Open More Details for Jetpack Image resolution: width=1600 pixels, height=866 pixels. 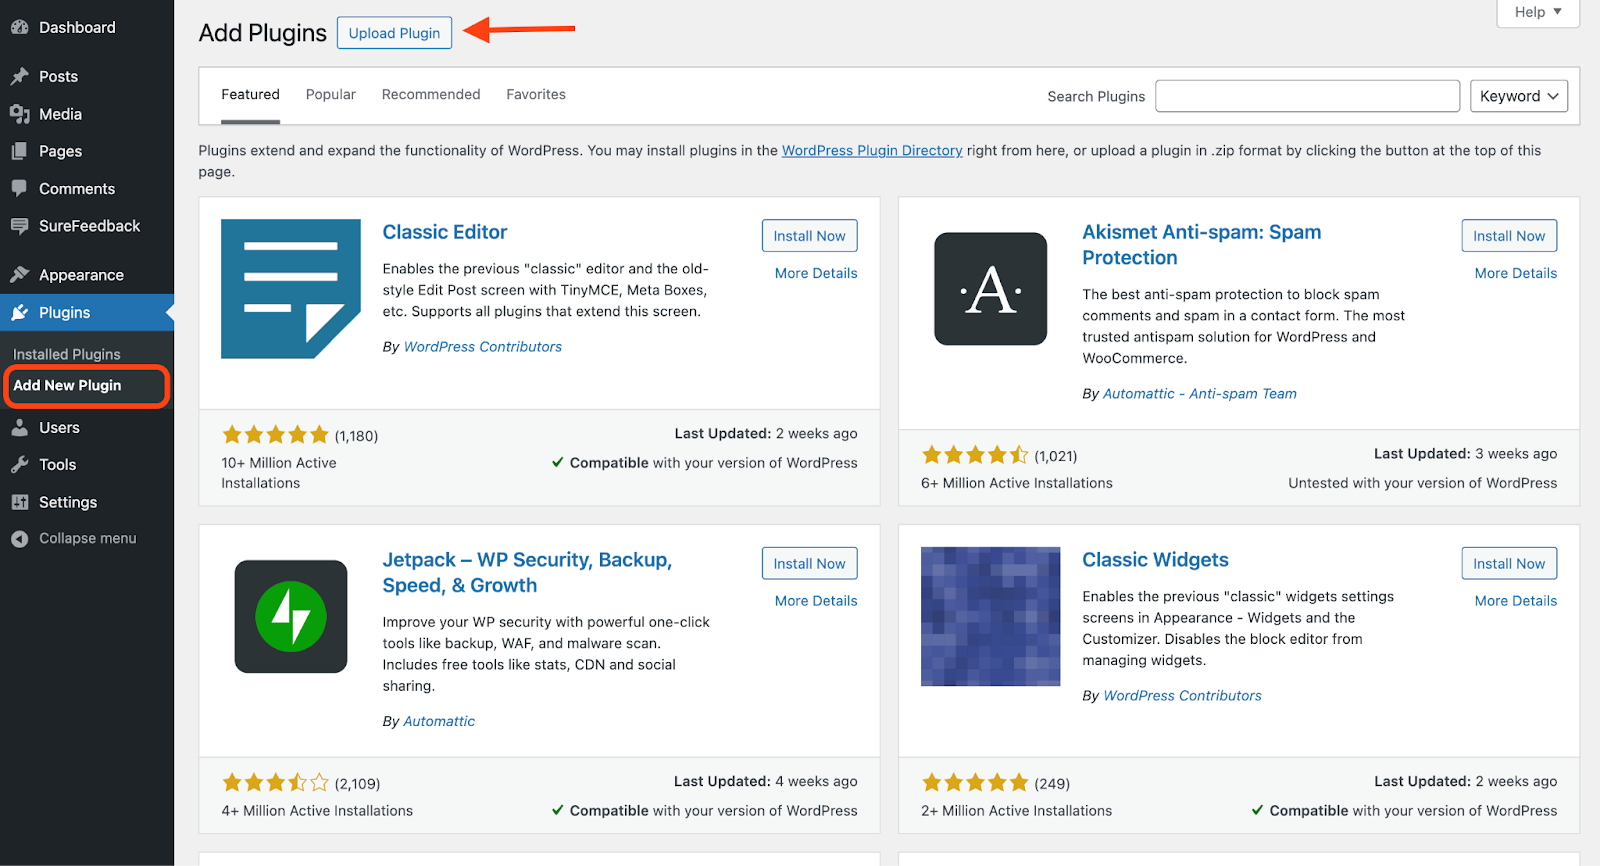point(816,601)
